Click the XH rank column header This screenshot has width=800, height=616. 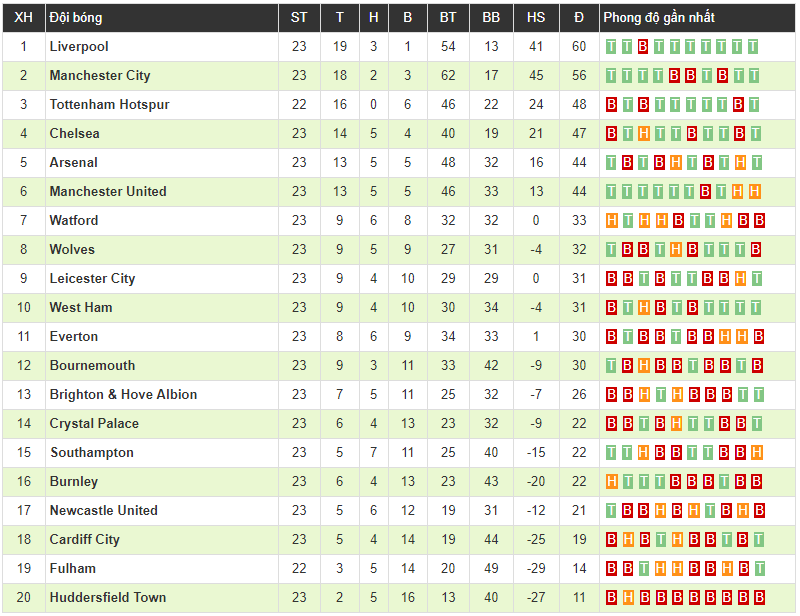coord(24,18)
